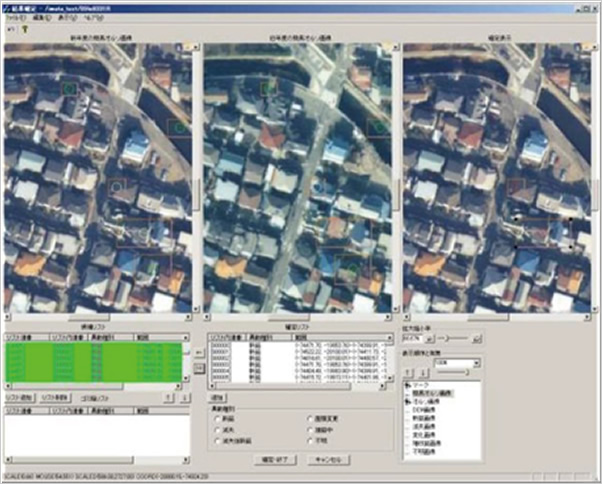The width and height of the screenshot is (602, 484).
Task: Open the ファイル menu
Action: [x=15, y=18]
